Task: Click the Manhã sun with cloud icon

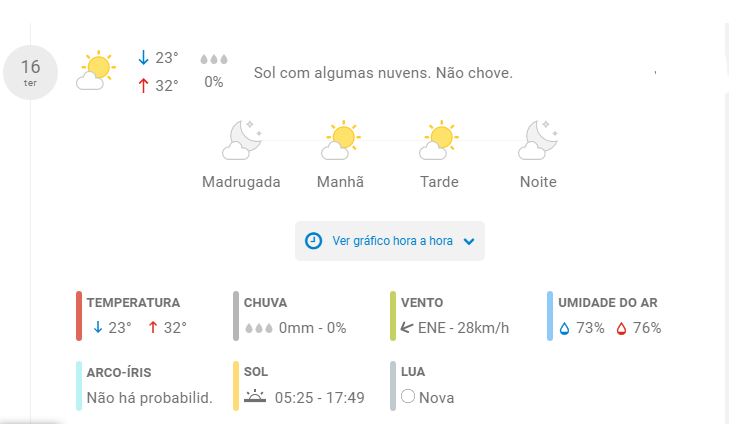Action: 341,140
